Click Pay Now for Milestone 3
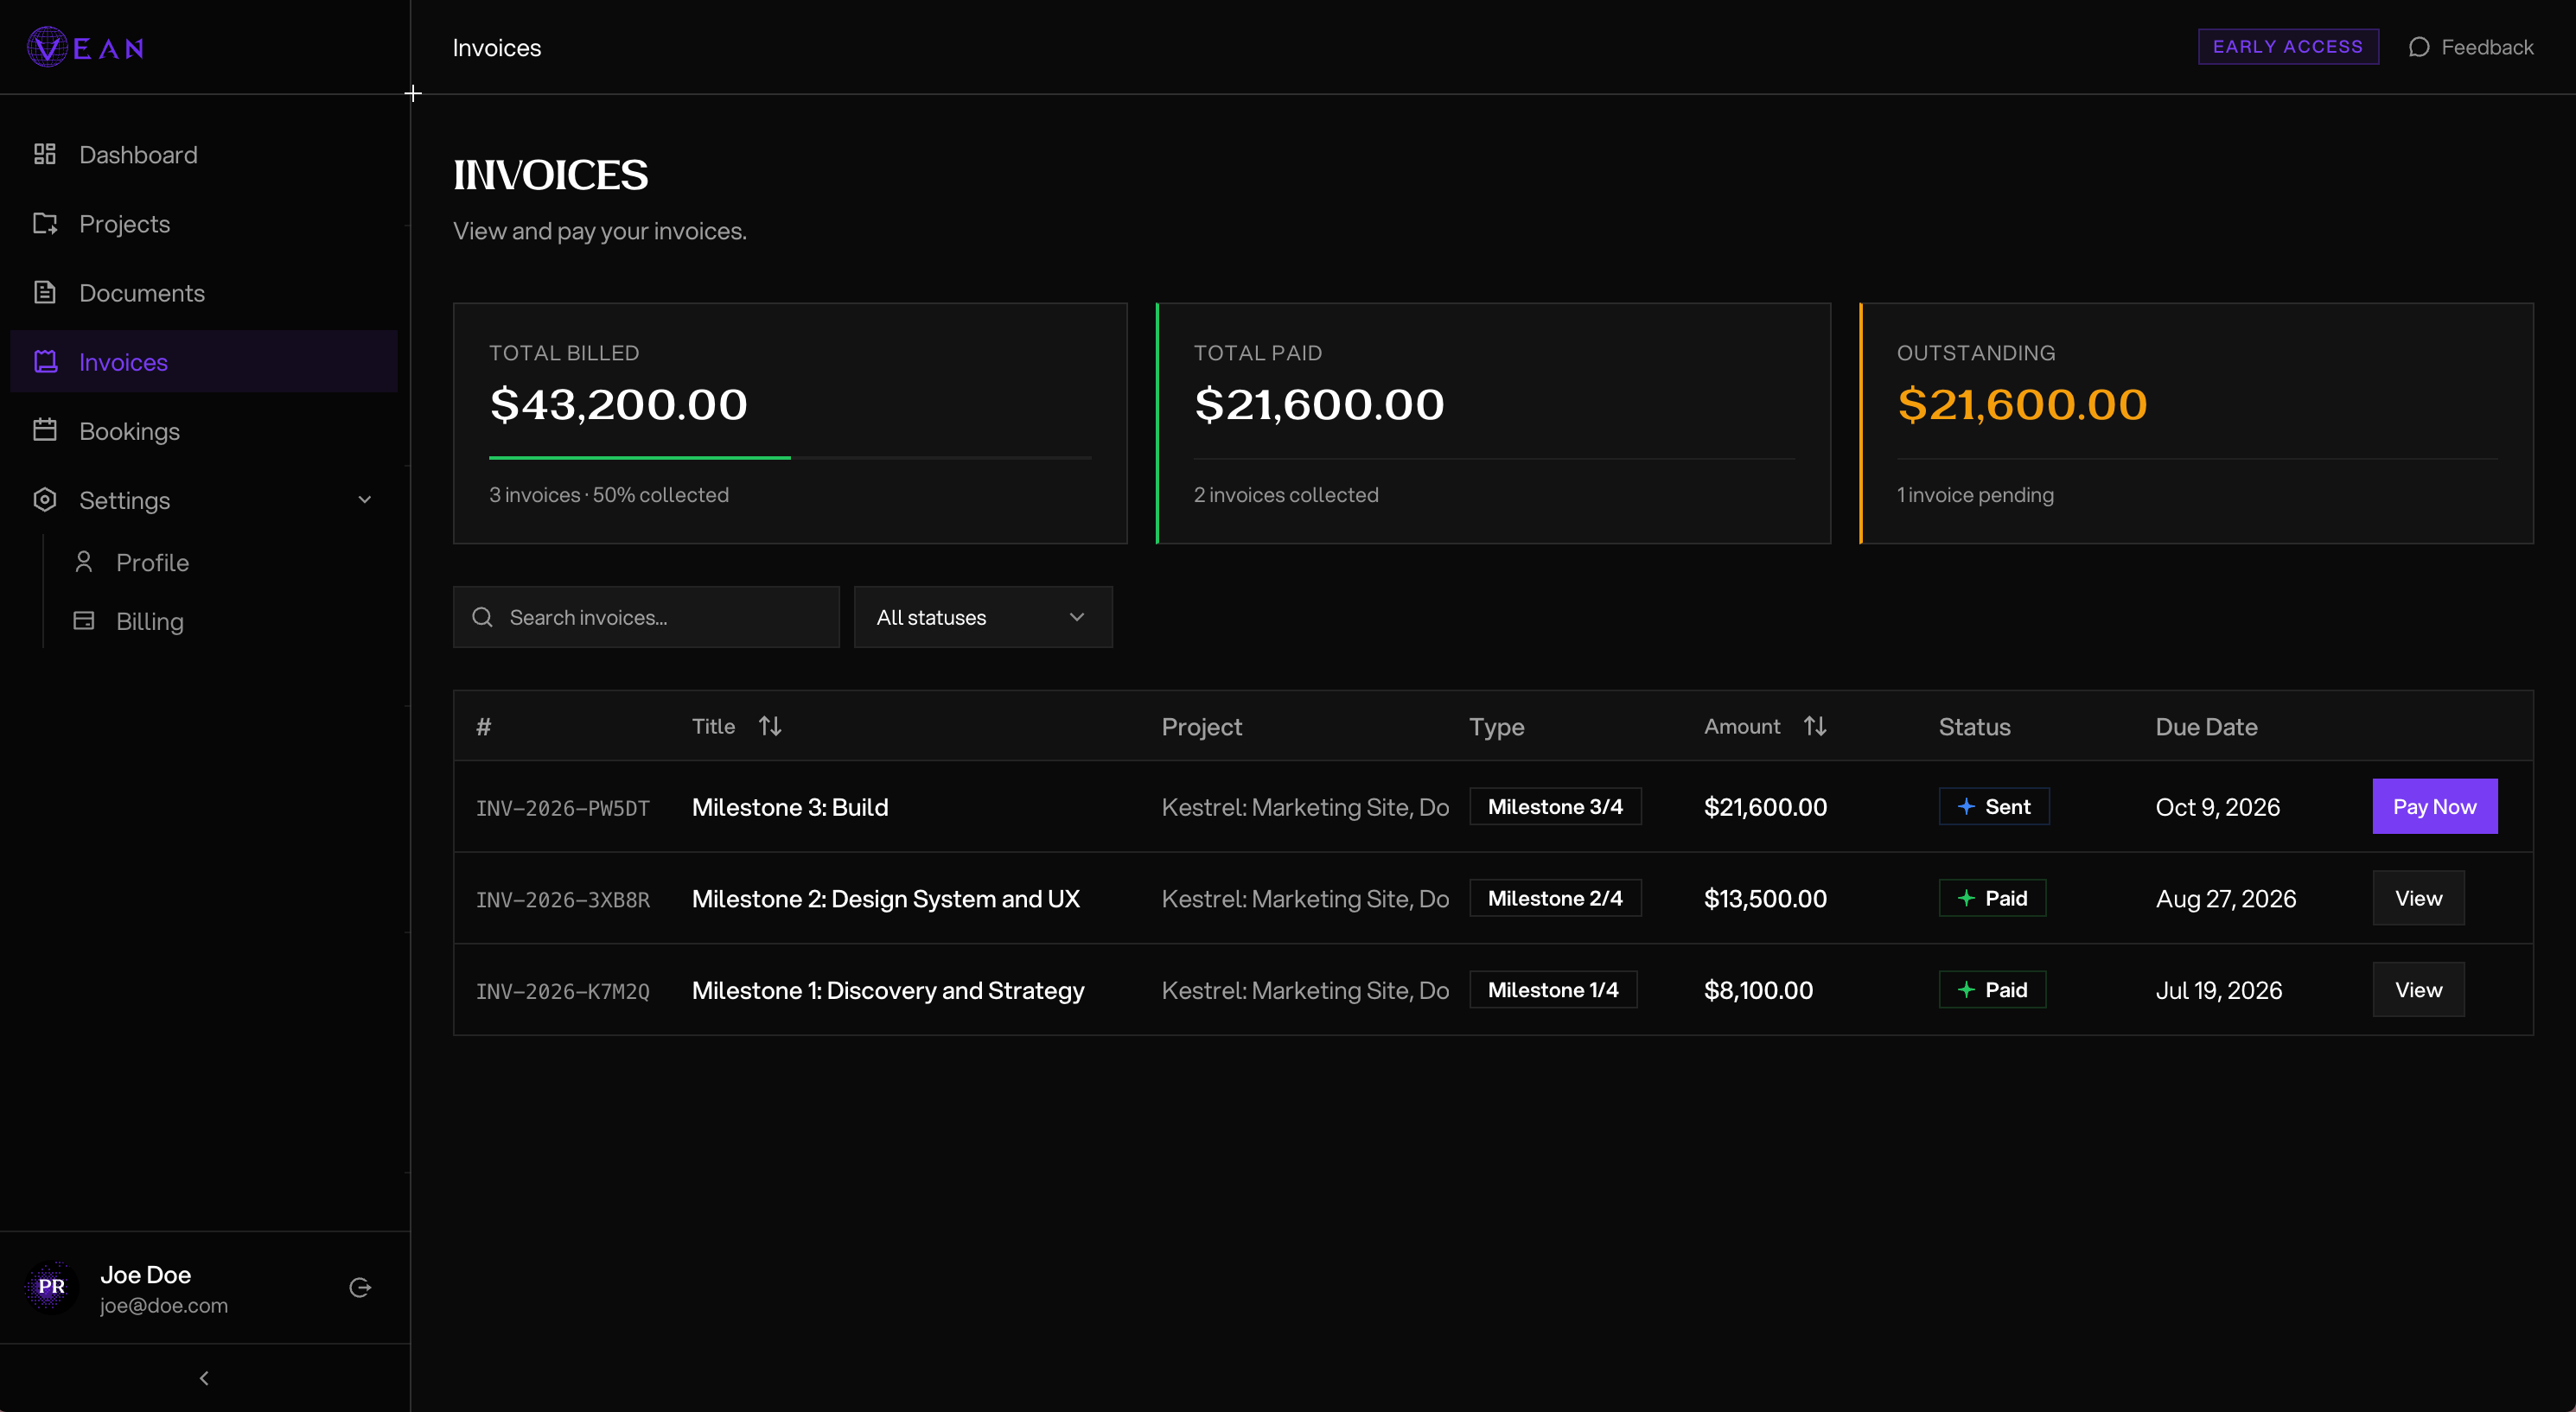The image size is (2576, 1412). 2435,806
